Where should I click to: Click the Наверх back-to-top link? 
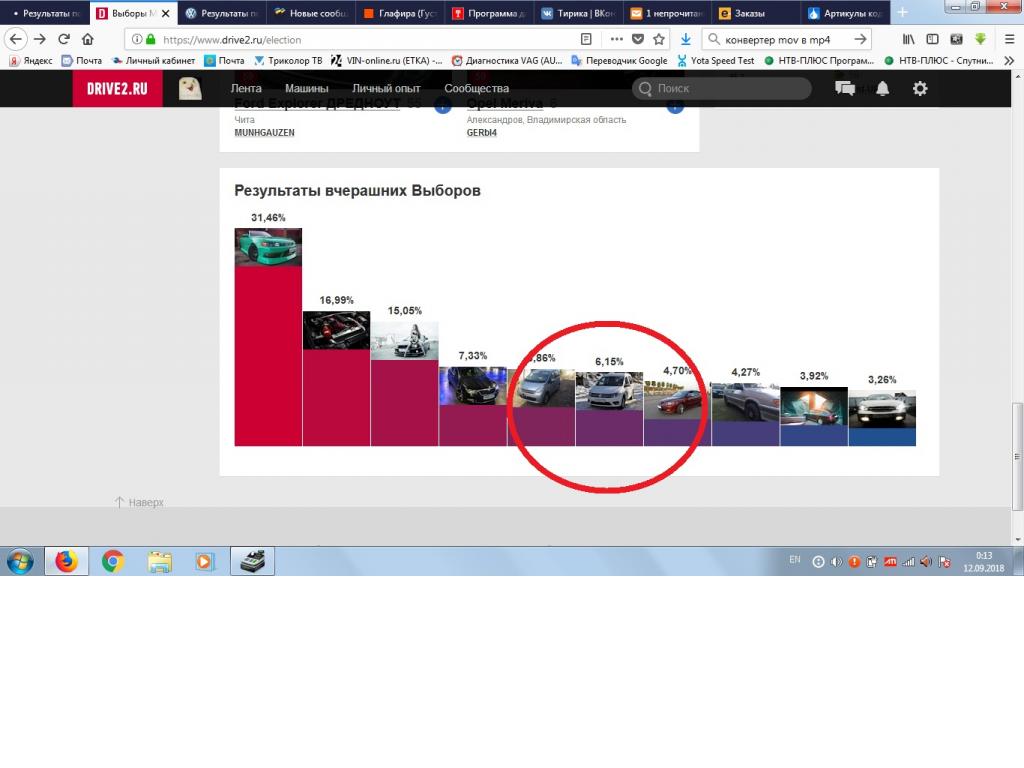click(139, 502)
